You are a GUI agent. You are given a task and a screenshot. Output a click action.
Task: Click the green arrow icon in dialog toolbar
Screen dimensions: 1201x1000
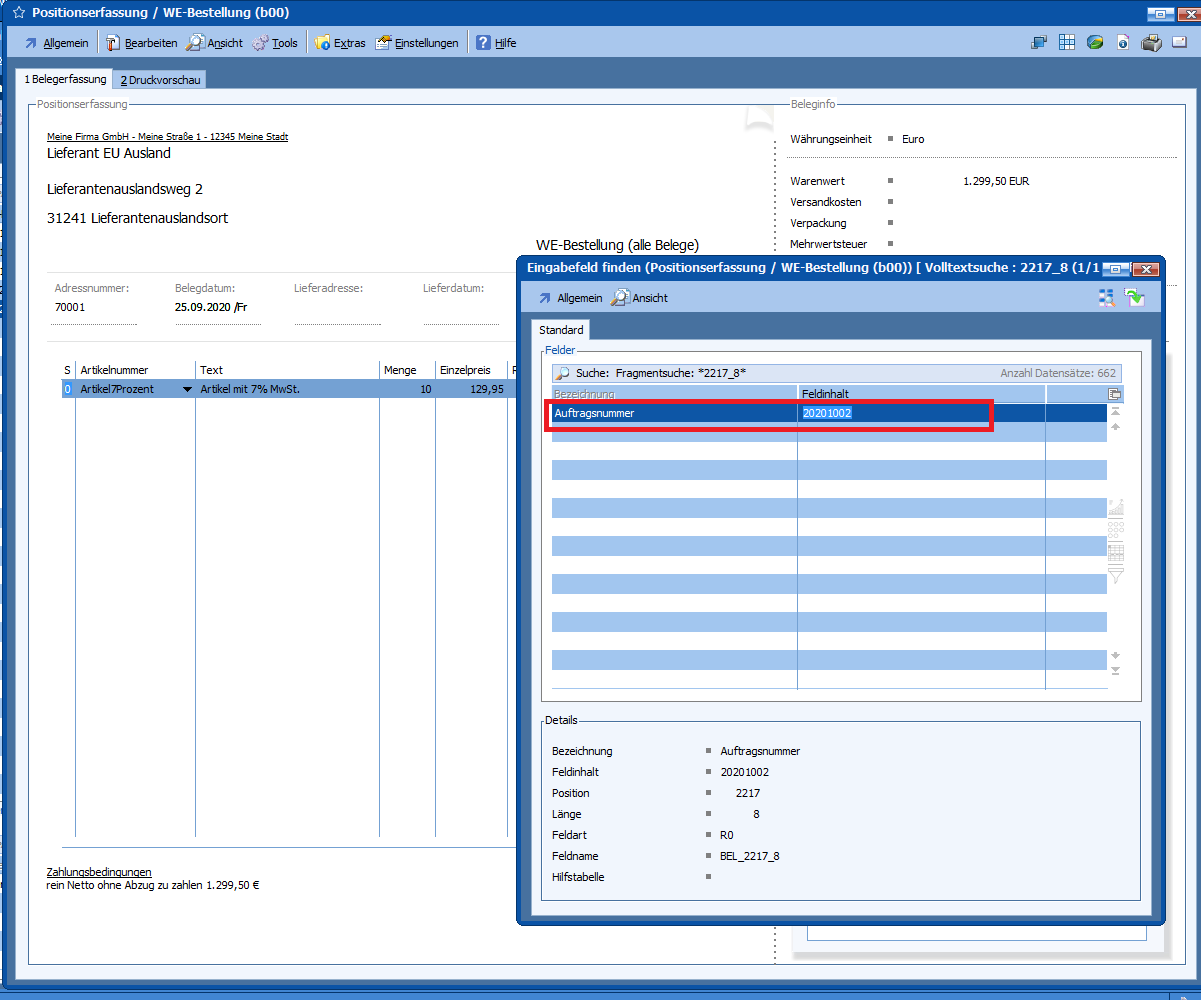(x=1134, y=297)
